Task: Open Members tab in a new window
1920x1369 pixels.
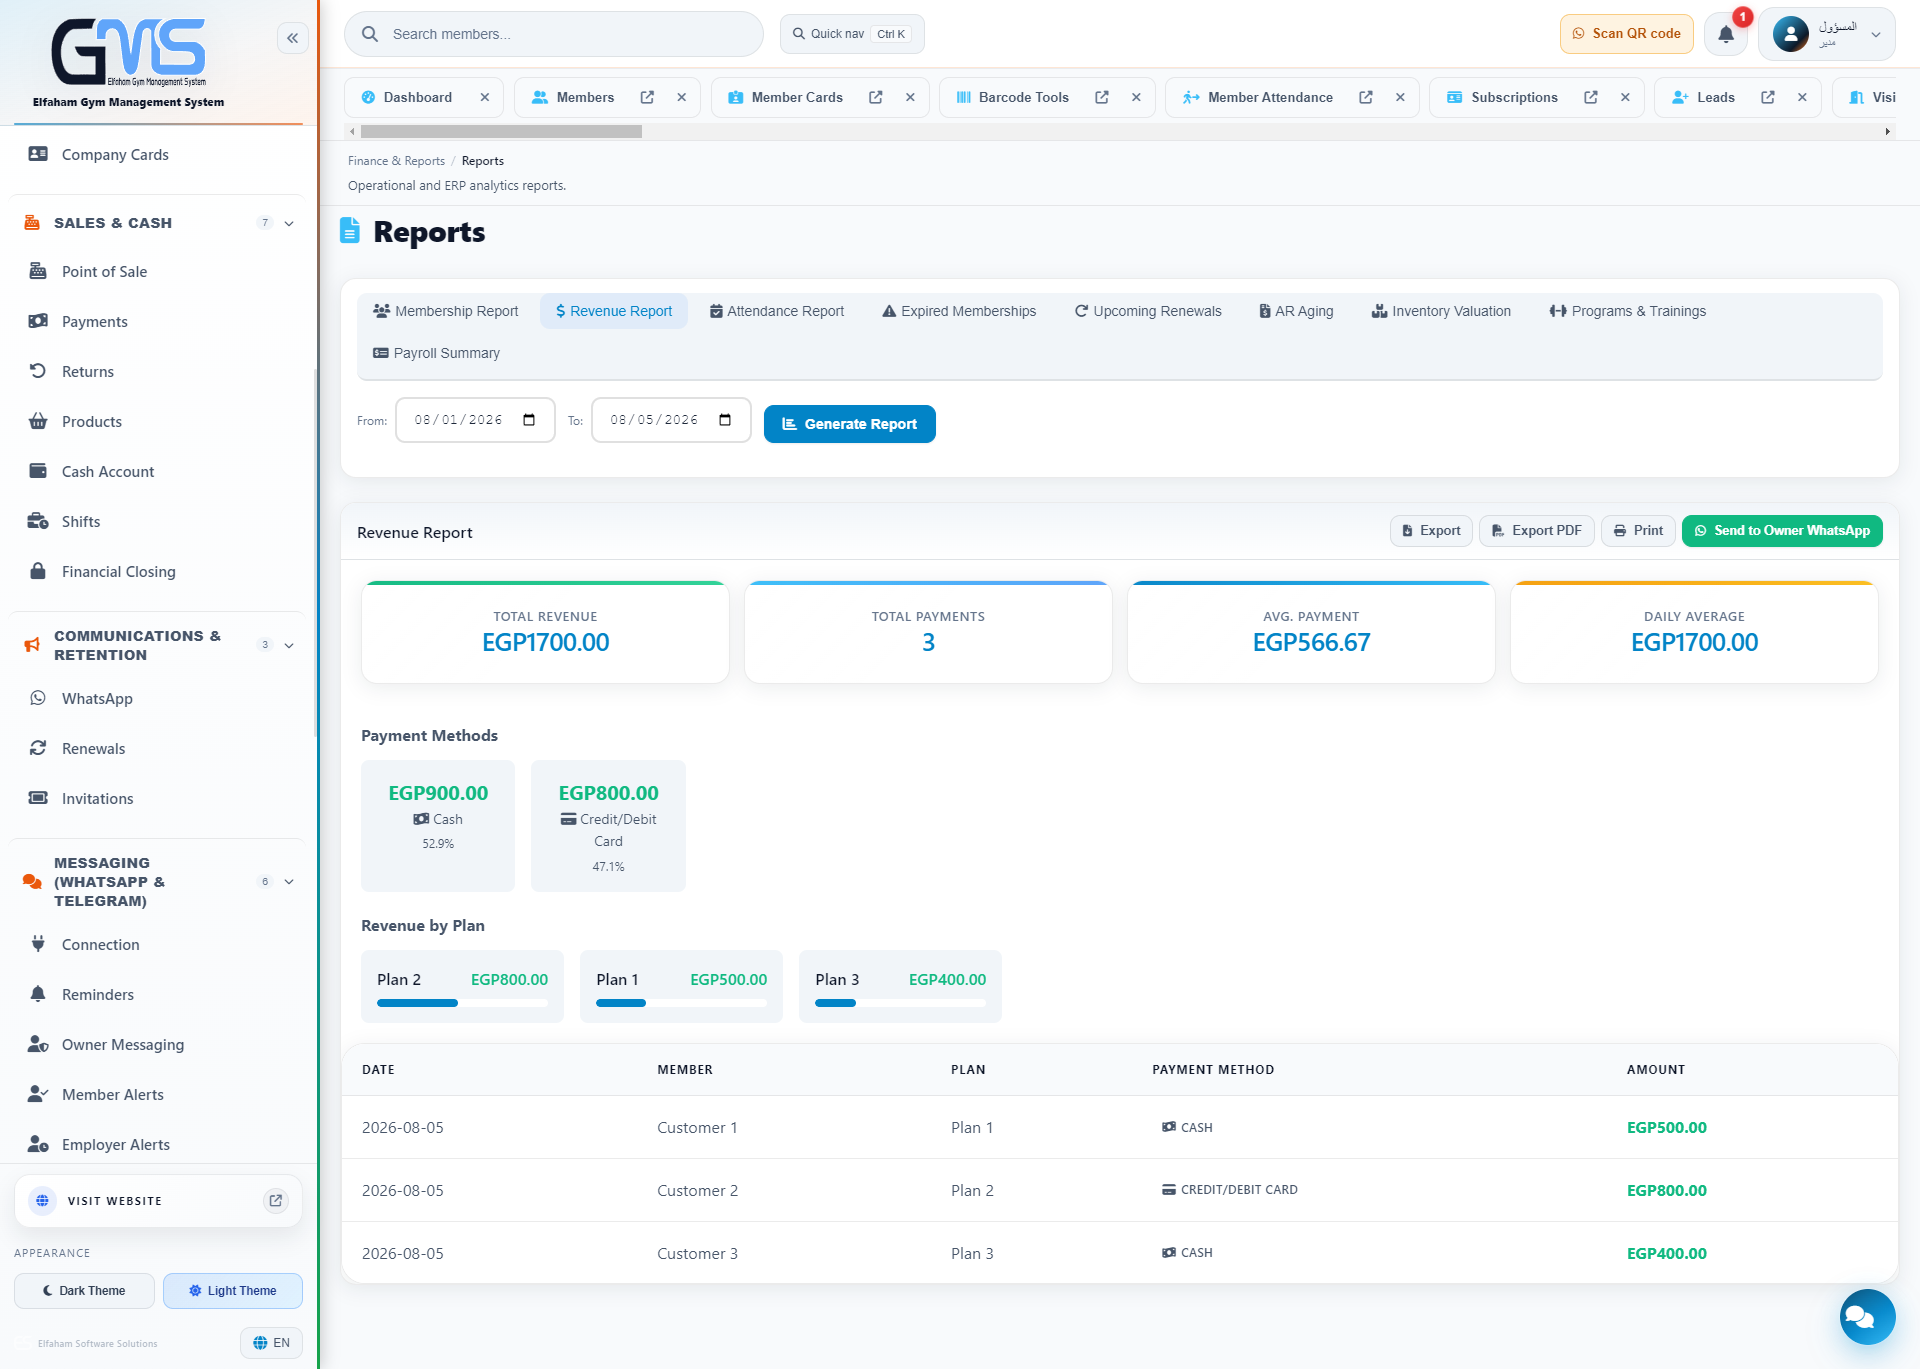Action: click(x=647, y=97)
